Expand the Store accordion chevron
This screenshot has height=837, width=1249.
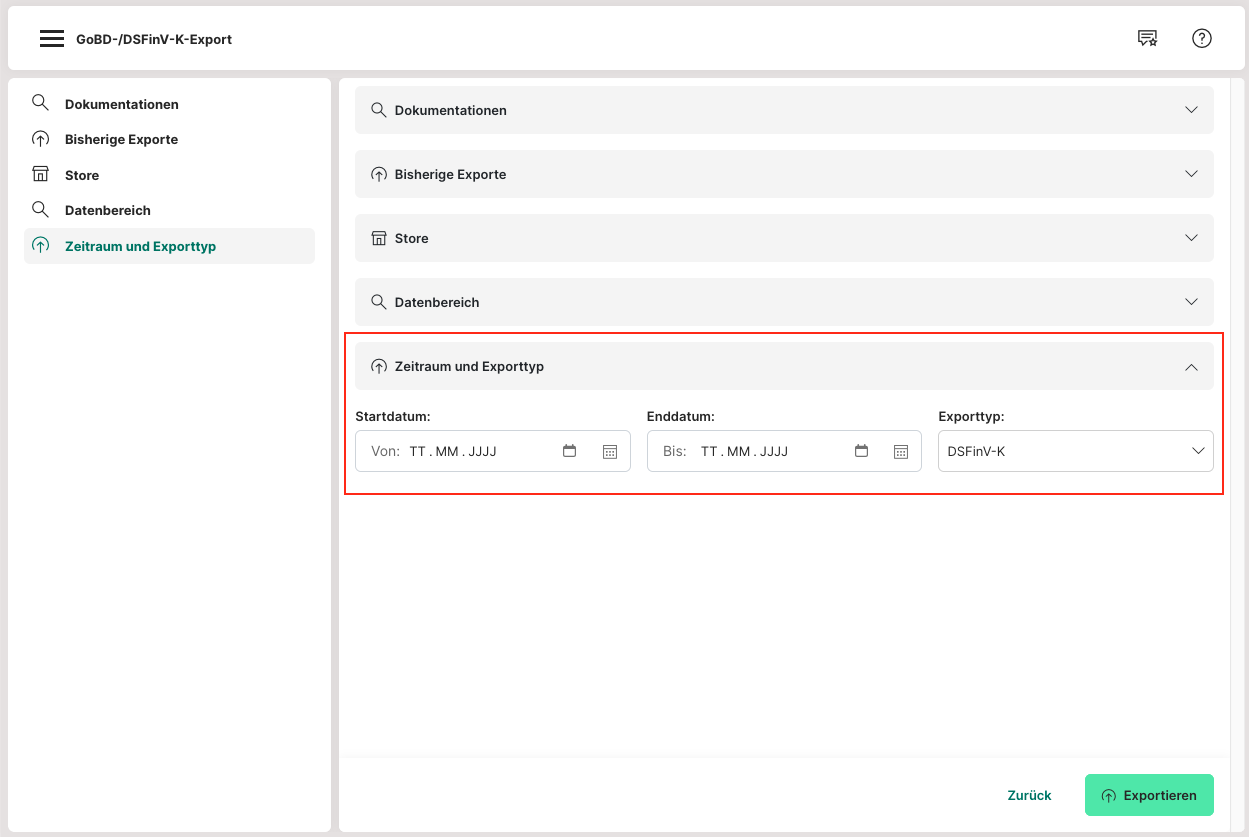(x=1191, y=238)
